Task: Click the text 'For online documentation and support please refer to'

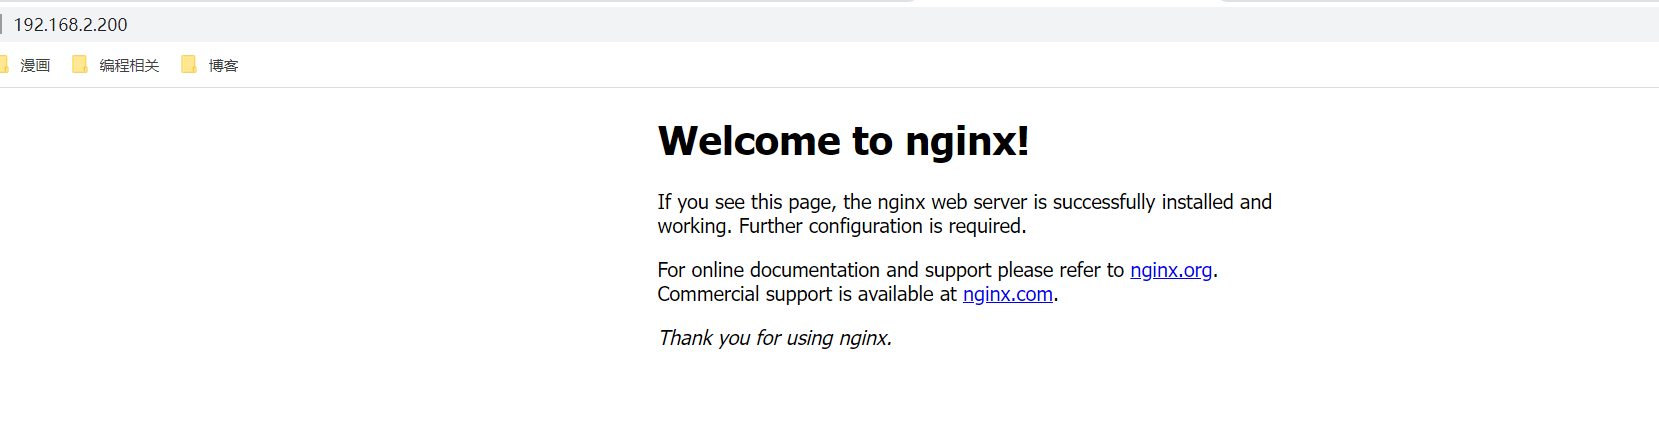Action: 891,270
